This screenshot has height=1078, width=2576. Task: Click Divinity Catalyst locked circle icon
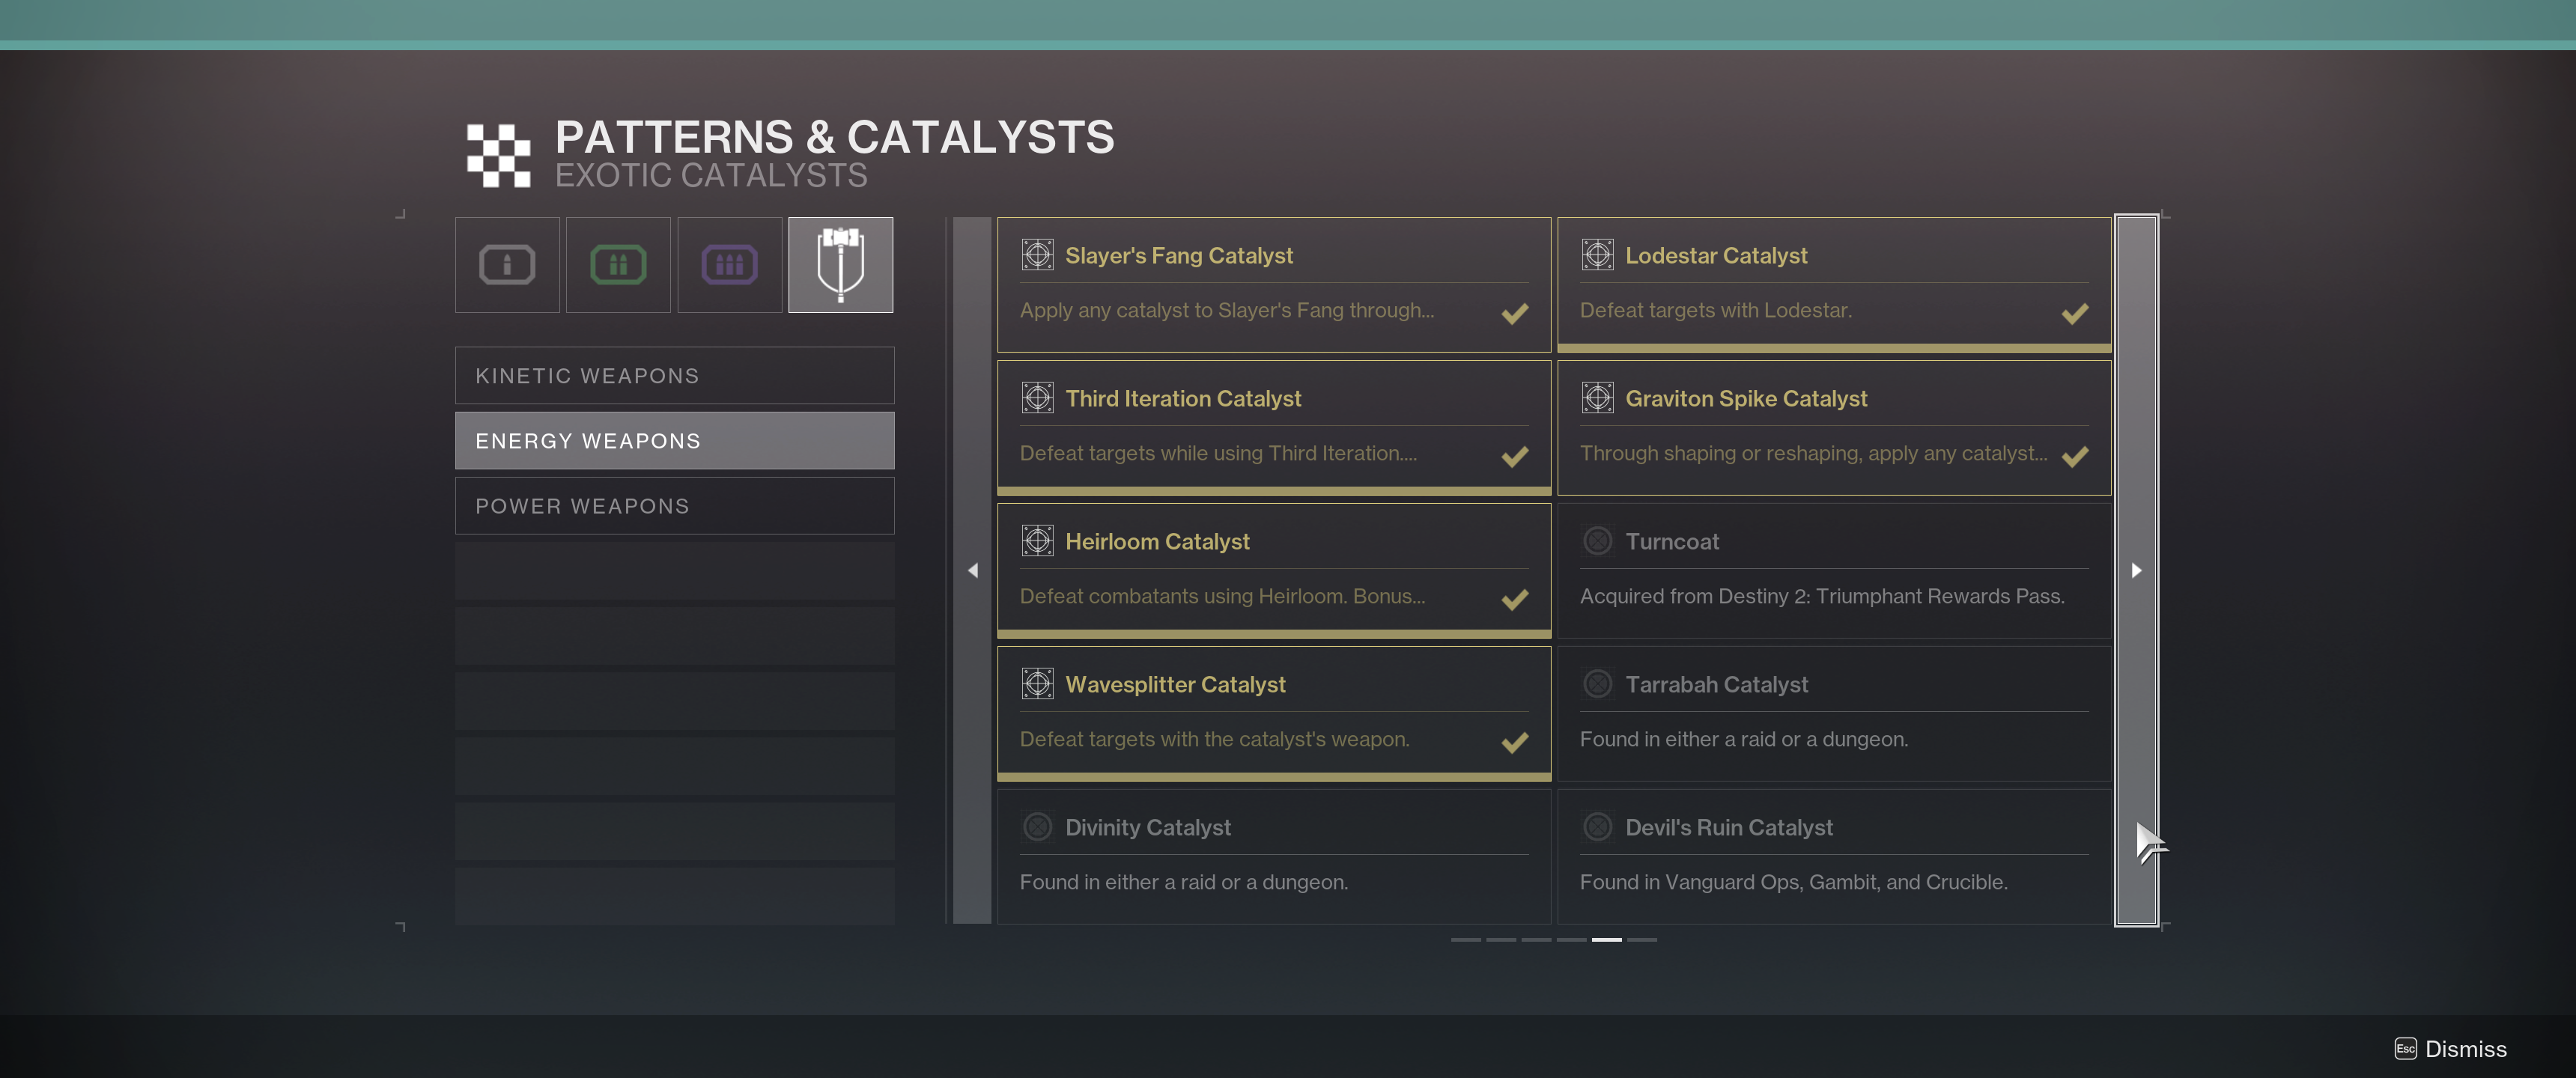[x=1037, y=827]
